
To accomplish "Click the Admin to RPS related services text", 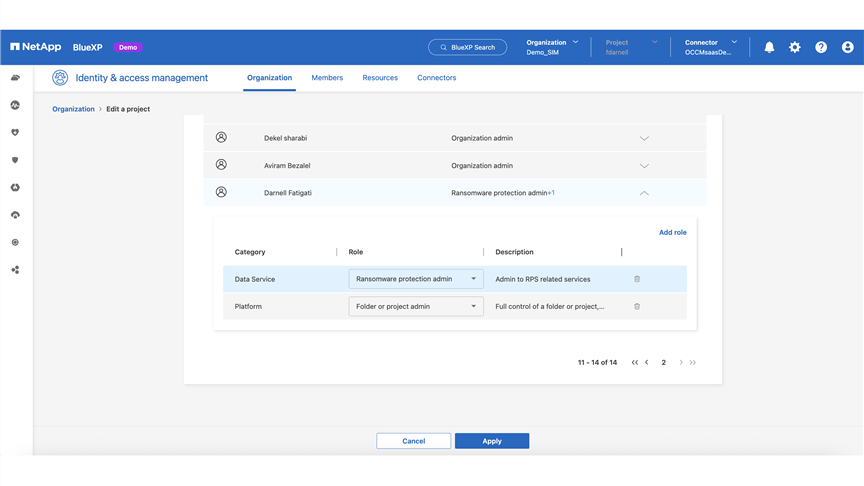I will point(543,279).
